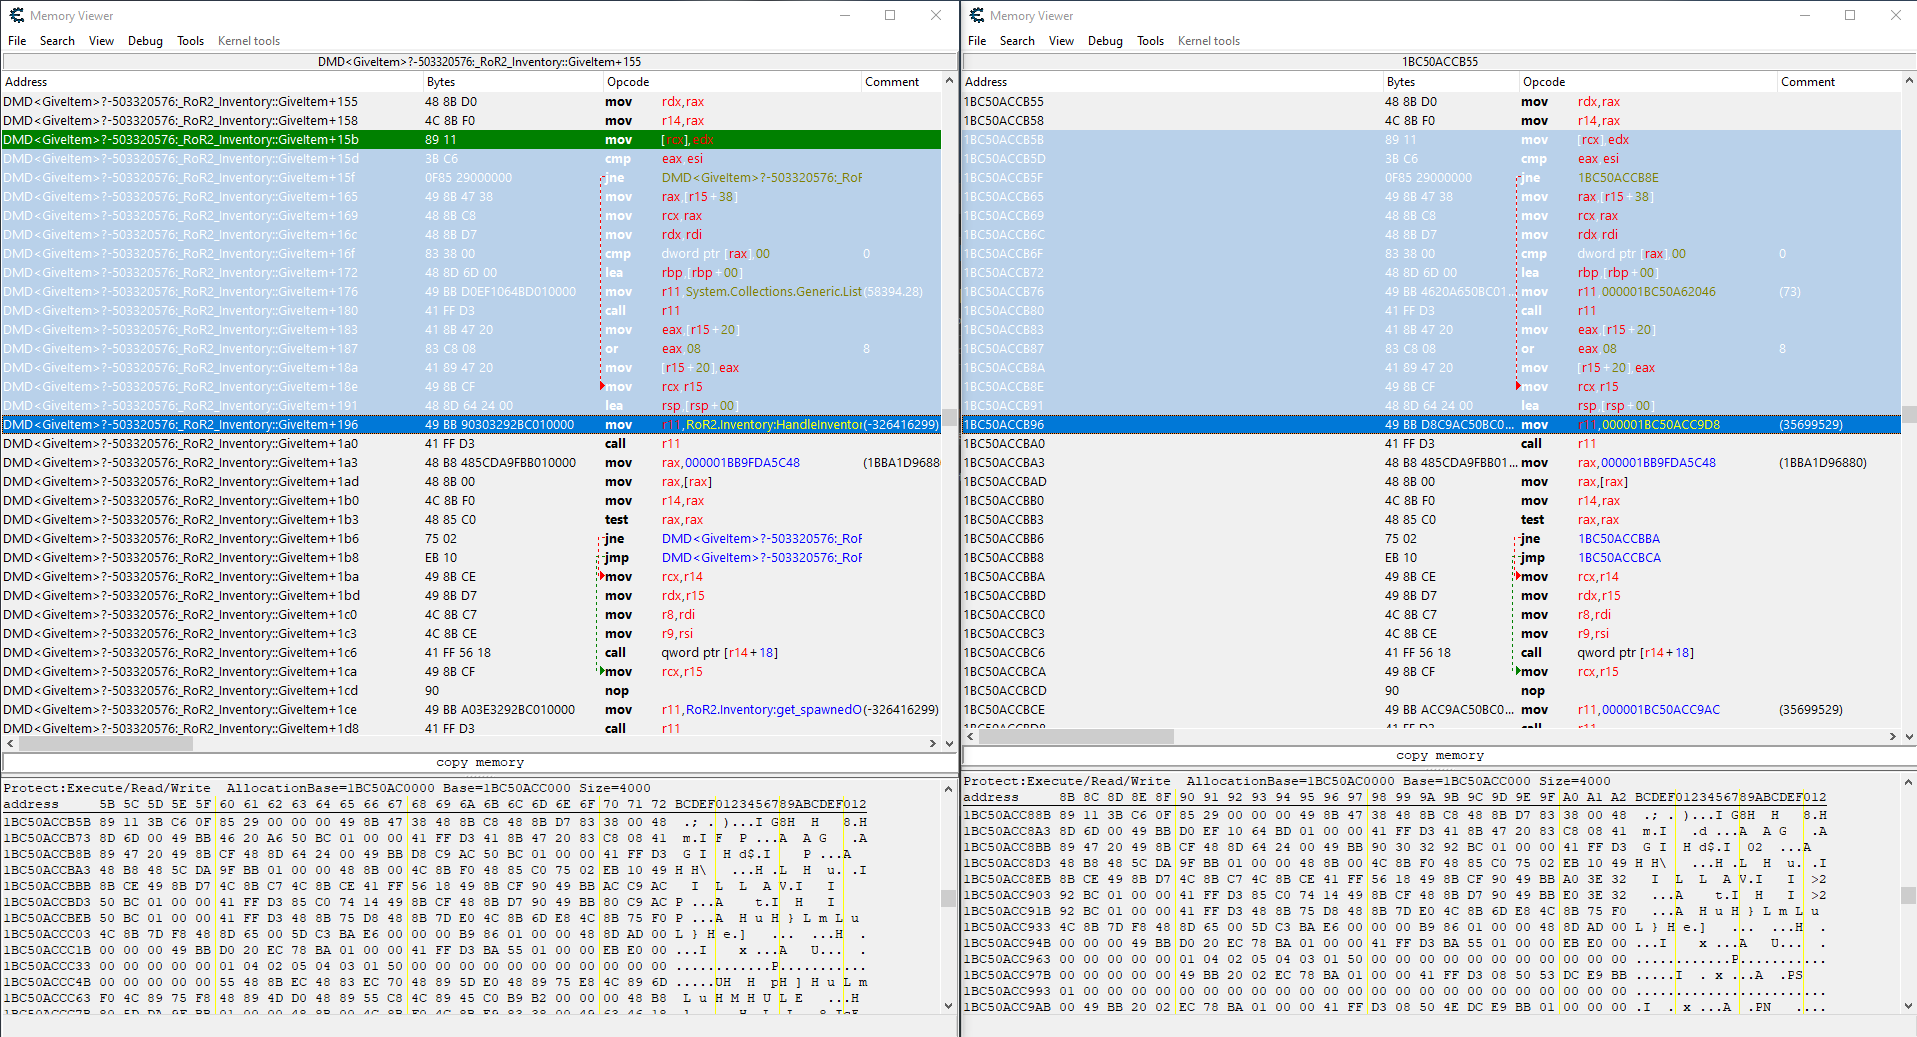Open Kernel tools menu in right window
The height and width of the screenshot is (1037, 1917).
point(1208,41)
